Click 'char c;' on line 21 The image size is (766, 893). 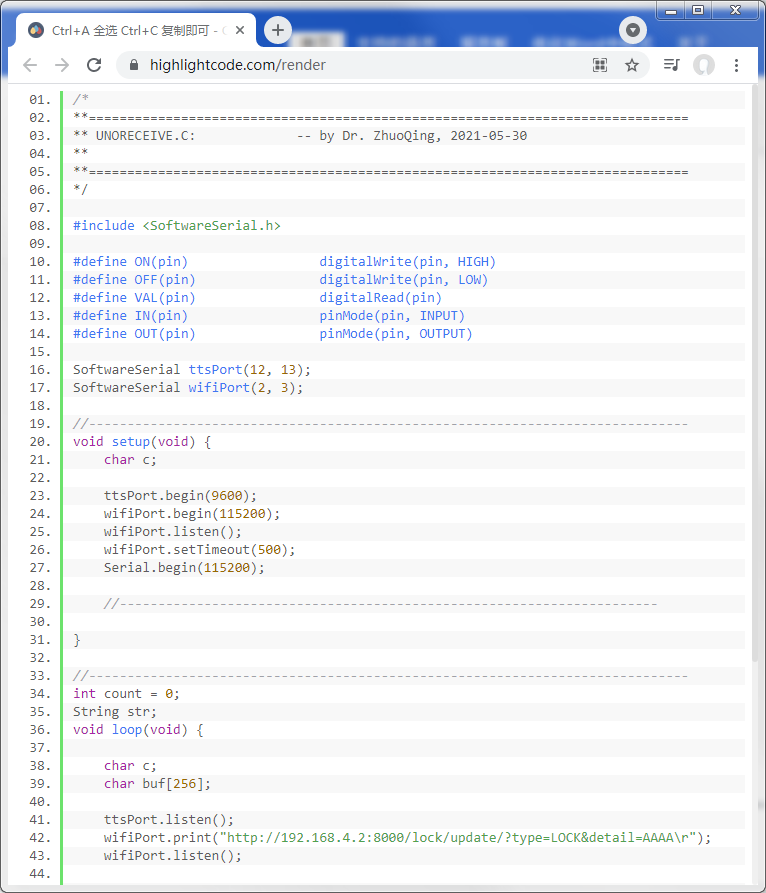130,460
